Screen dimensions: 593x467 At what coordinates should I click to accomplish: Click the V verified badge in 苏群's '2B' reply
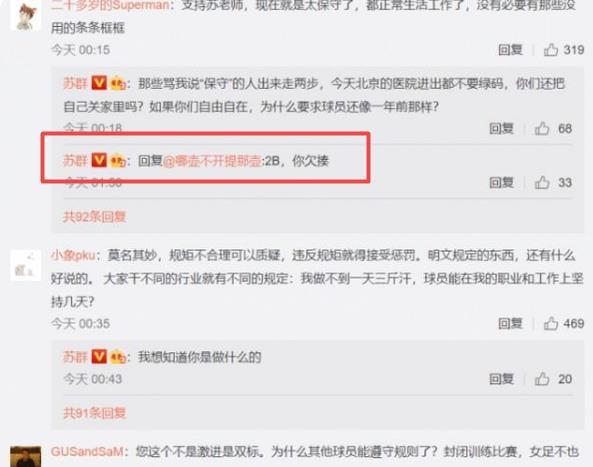pos(99,160)
